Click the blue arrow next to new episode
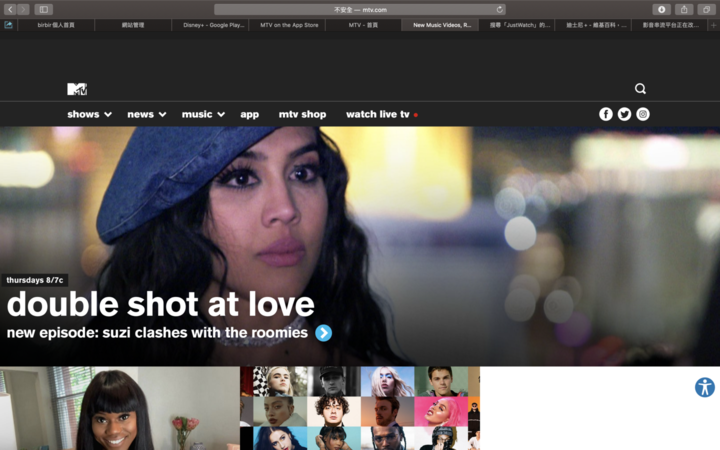The height and width of the screenshot is (450, 720). point(323,333)
